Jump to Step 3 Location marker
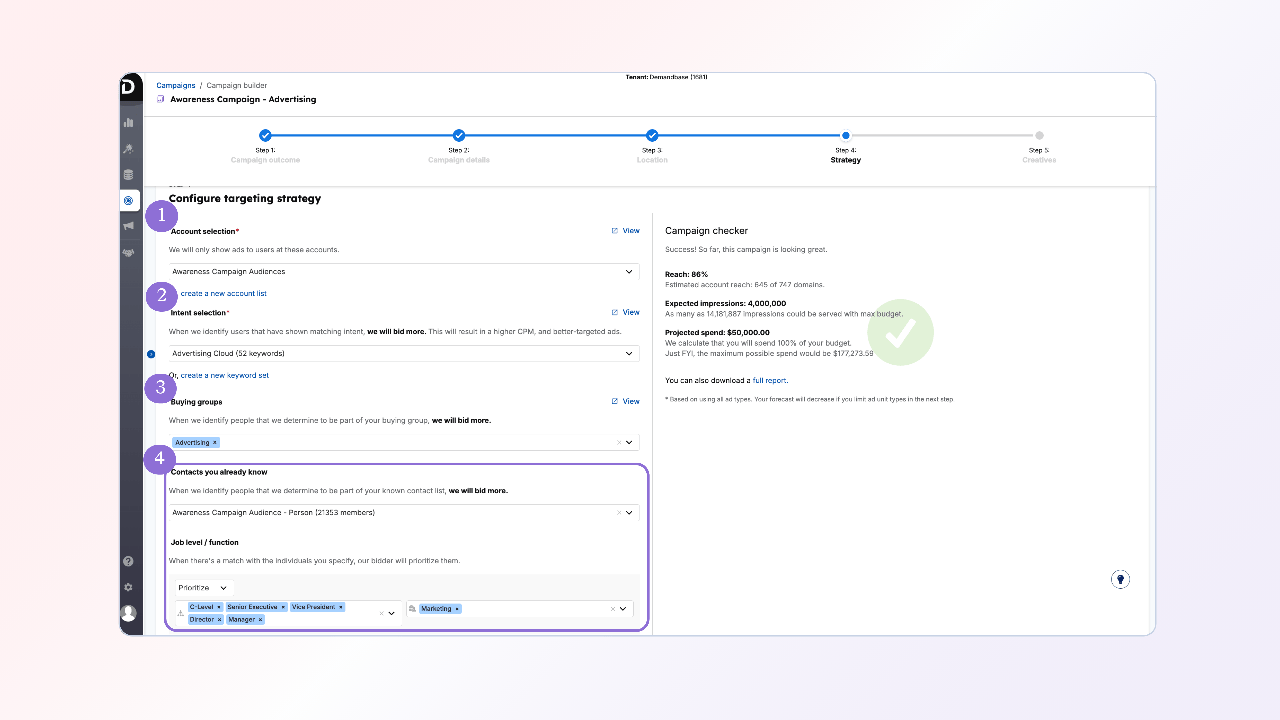 pos(652,136)
